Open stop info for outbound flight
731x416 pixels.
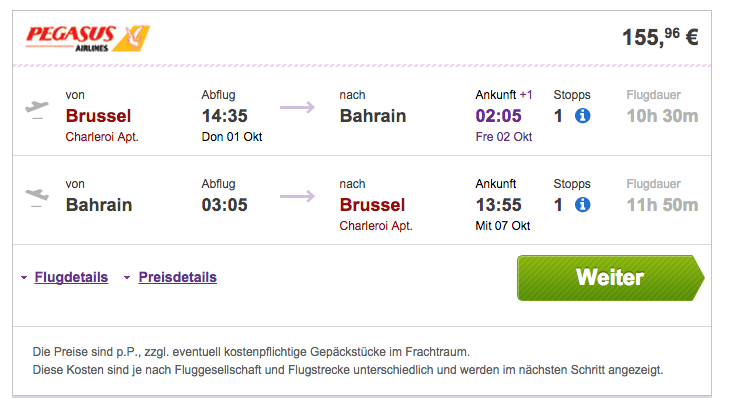pos(582,116)
